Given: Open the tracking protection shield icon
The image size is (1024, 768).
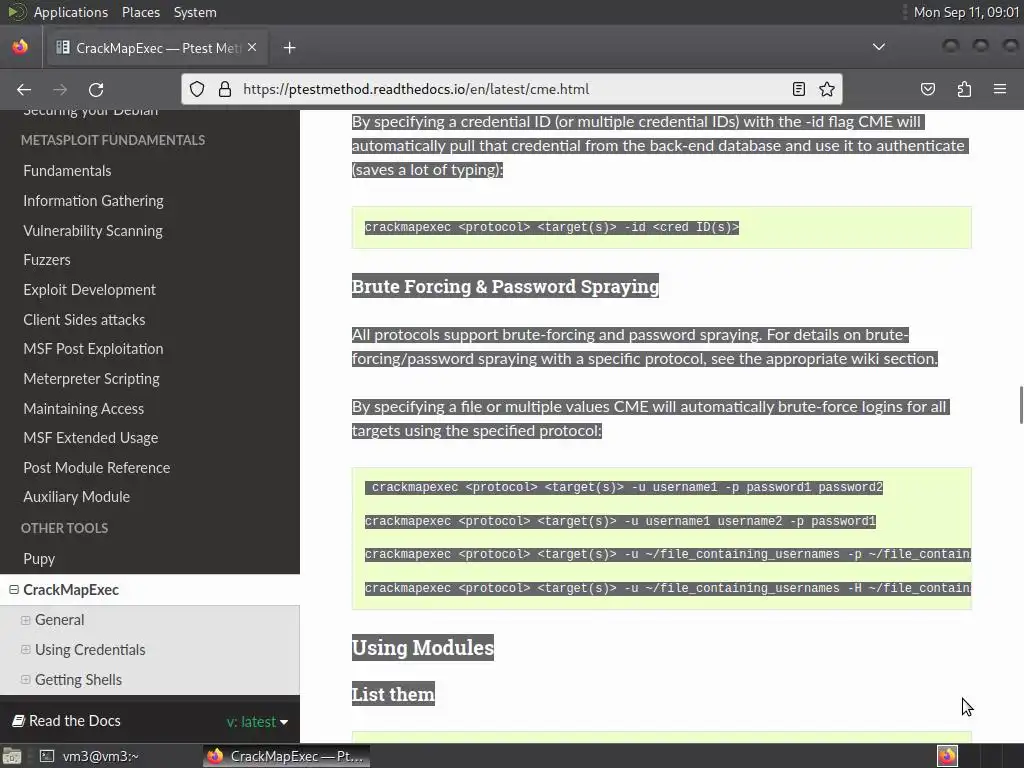Looking at the screenshot, I should [x=197, y=89].
